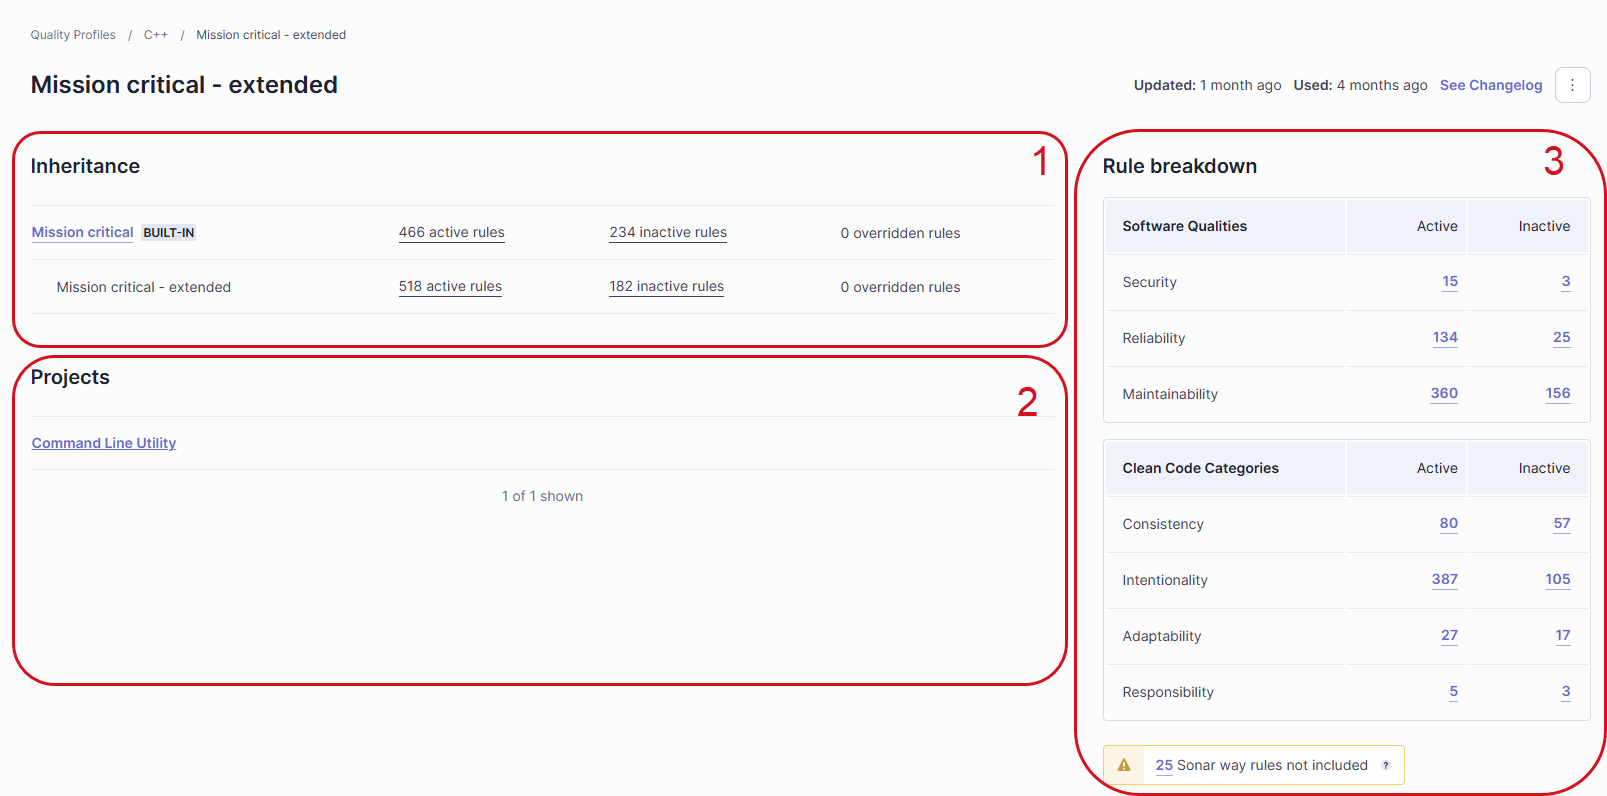Open Command Line Utility project
This screenshot has width=1607, height=796.
pos(104,443)
